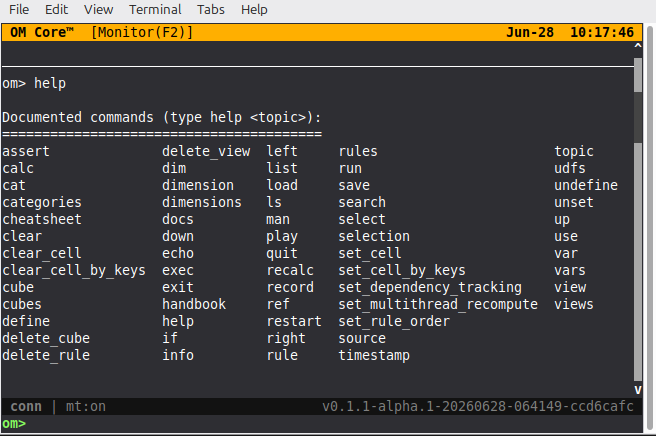Click the Monitor(F2) header label
Viewport: 656px width, 436px height.
coord(142,32)
